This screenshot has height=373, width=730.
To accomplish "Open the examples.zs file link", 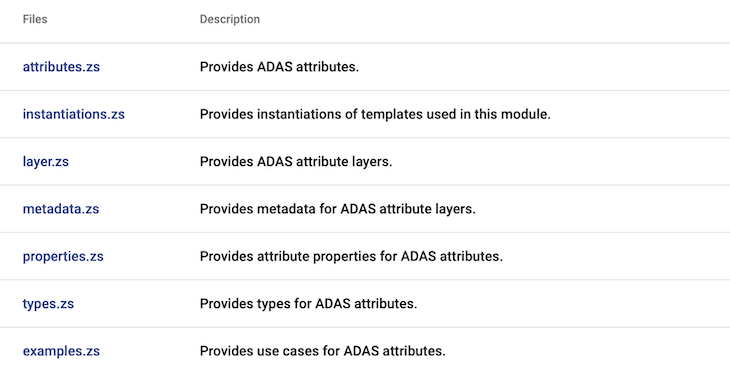I will click(x=61, y=351).
